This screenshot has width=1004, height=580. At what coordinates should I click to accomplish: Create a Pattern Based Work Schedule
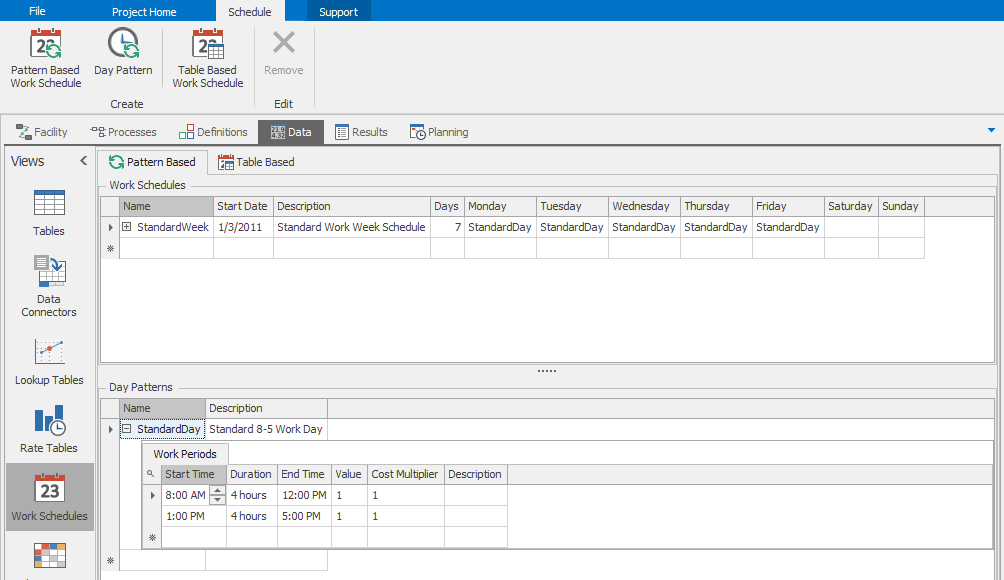[45, 58]
